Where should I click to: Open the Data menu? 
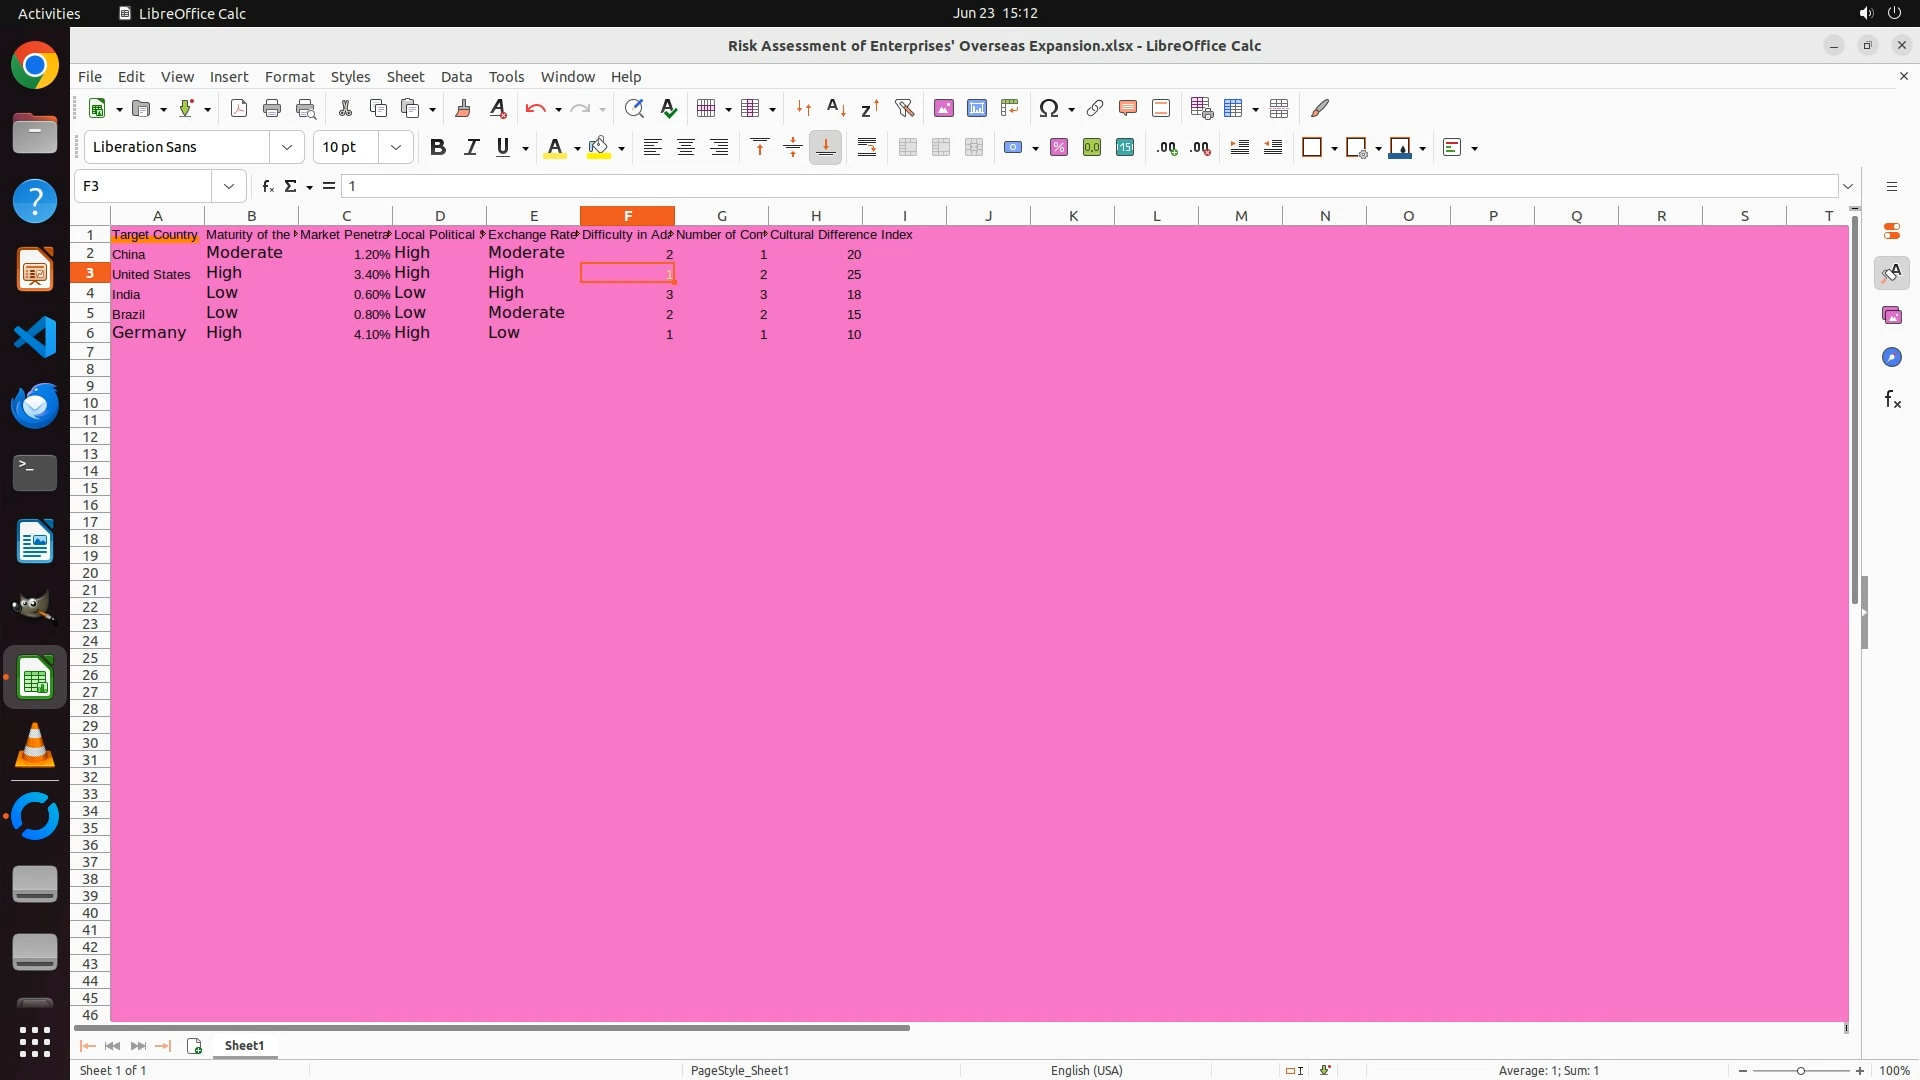pos(456,77)
